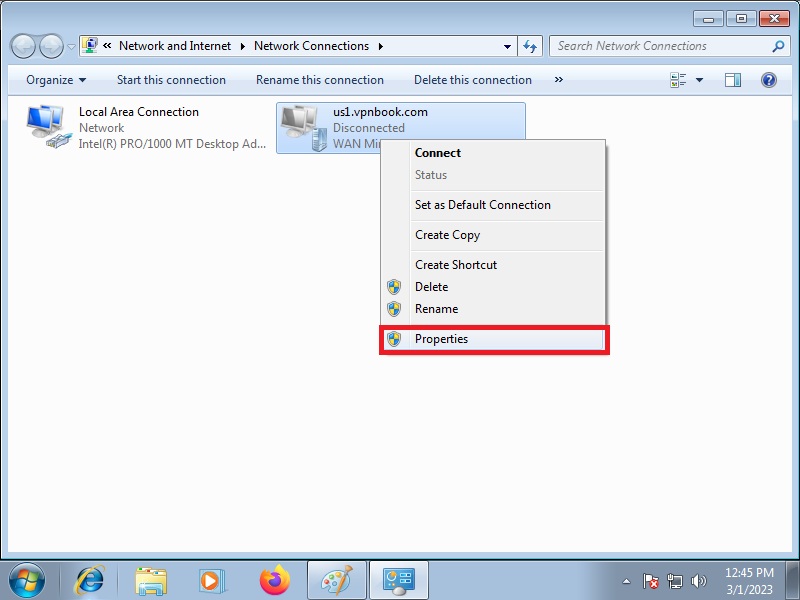Click the Search Network Connections field
This screenshot has width=800, height=600.
pos(660,46)
